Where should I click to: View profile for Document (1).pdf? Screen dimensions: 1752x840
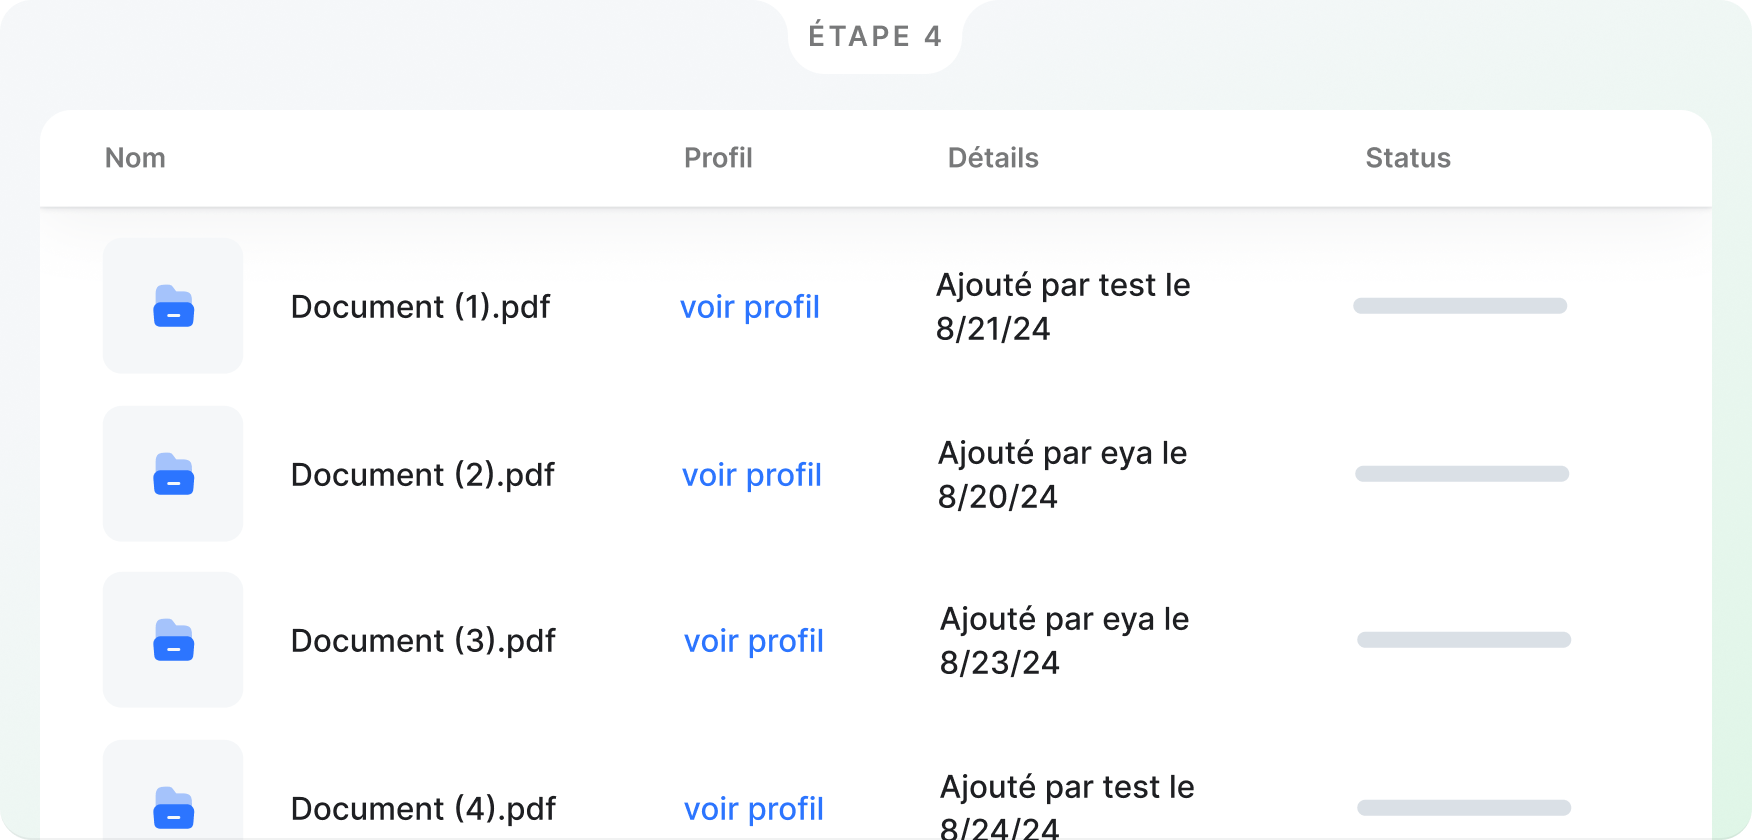[x=750, y=307]
